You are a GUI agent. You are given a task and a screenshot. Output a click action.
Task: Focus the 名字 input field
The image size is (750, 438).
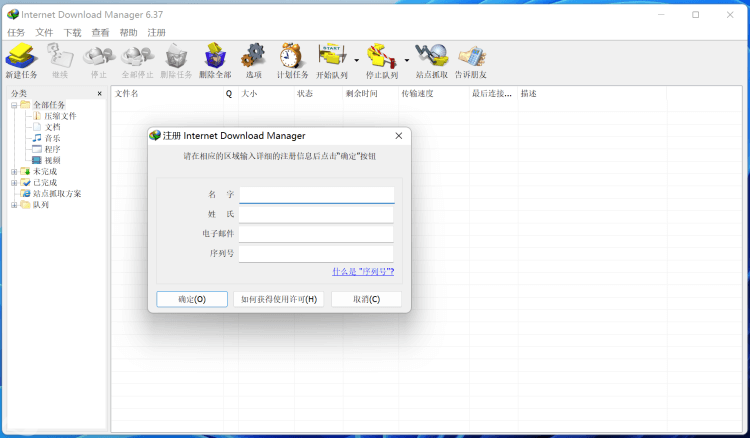317,195
